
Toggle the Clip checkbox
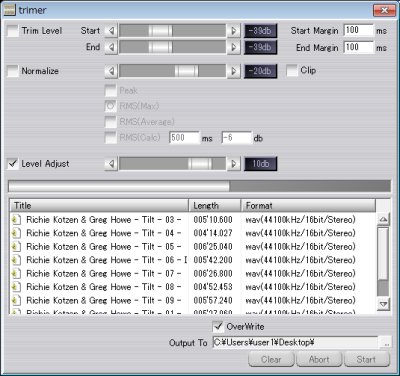(x=292, y=71)
